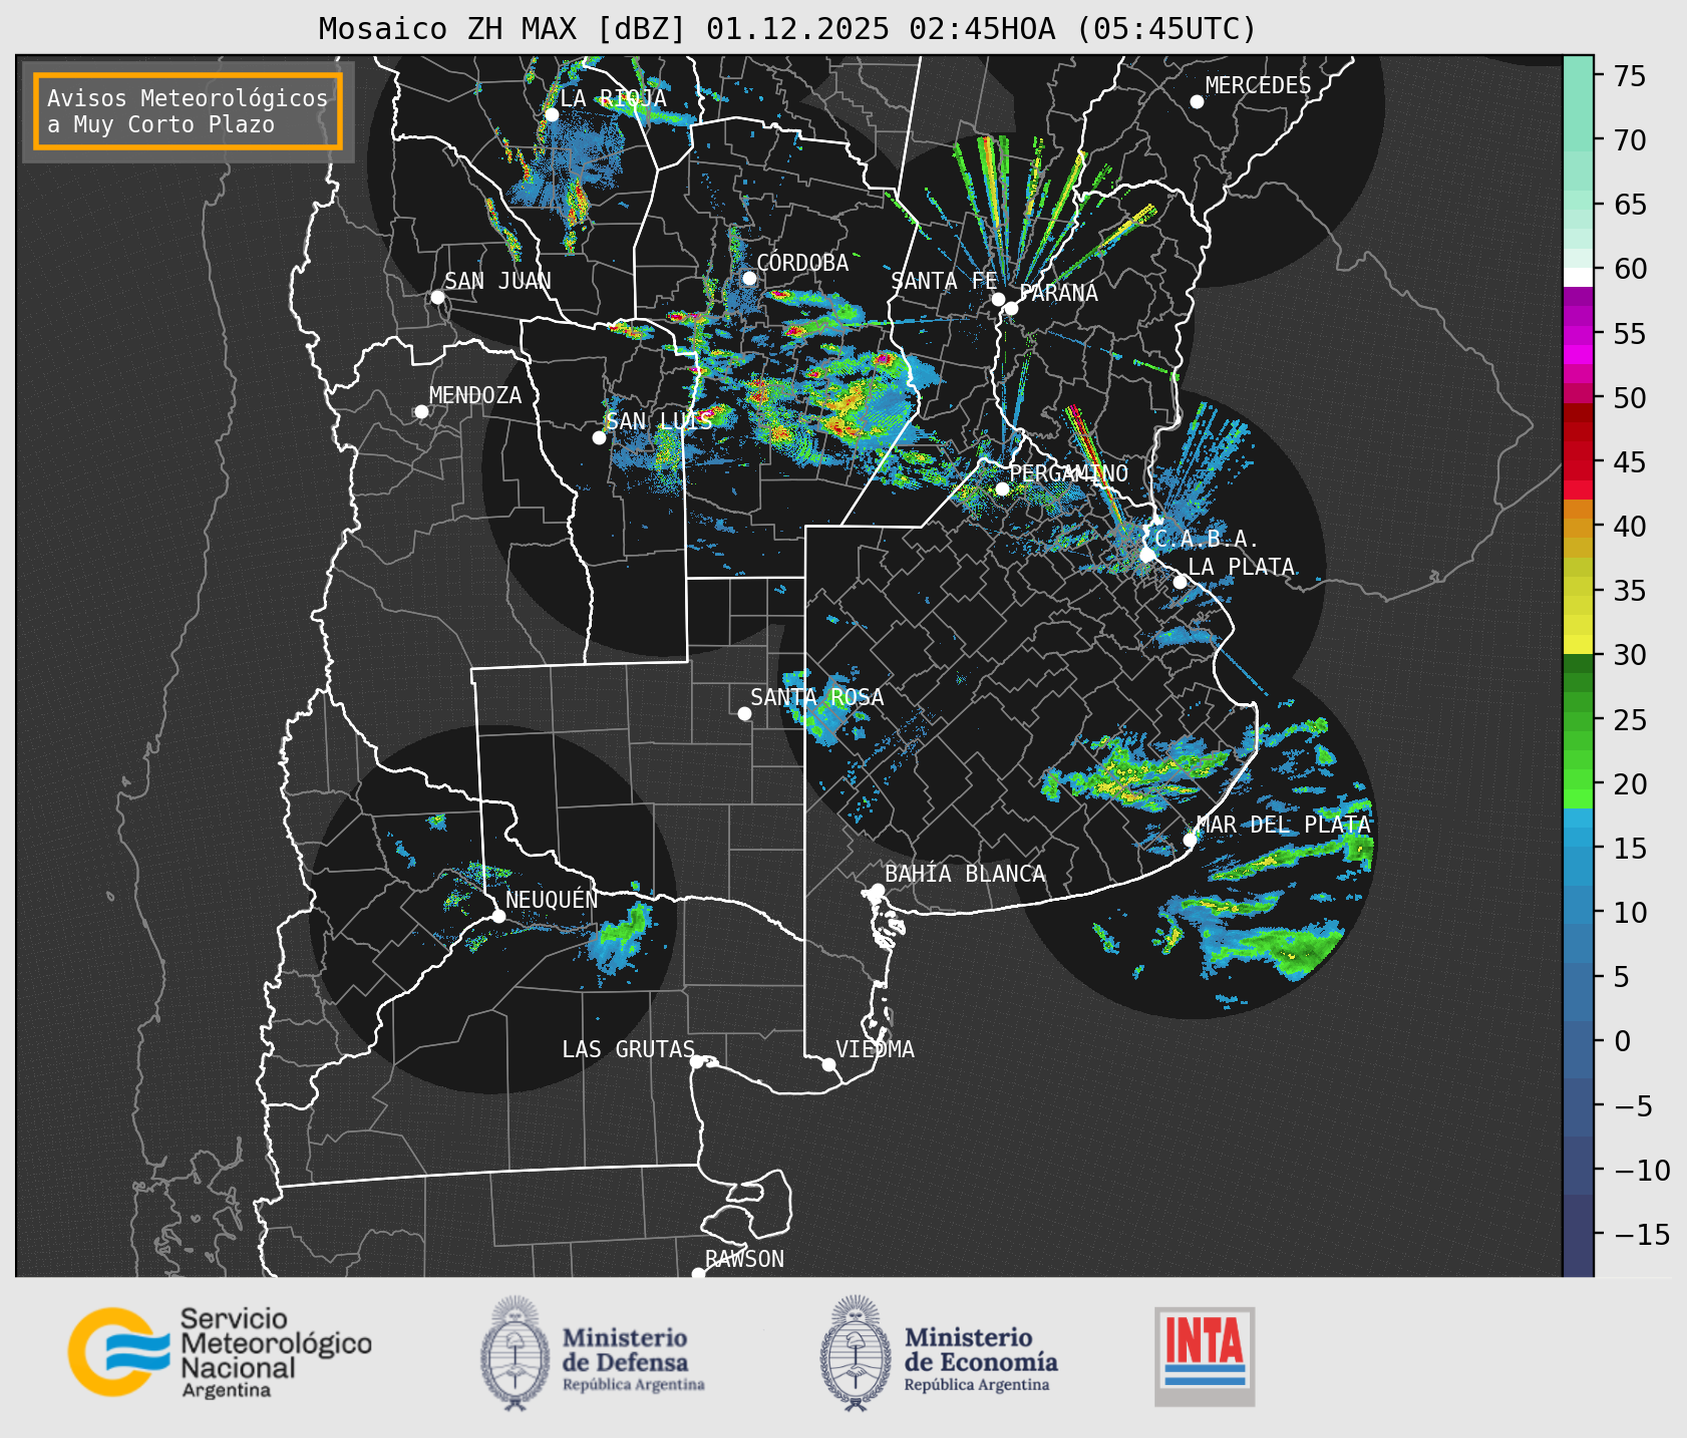Image resolution: width=1687 pixels, height=1438 pixels.
Task: Click the La Rioja city marker dot
Action: pos(551,114)
